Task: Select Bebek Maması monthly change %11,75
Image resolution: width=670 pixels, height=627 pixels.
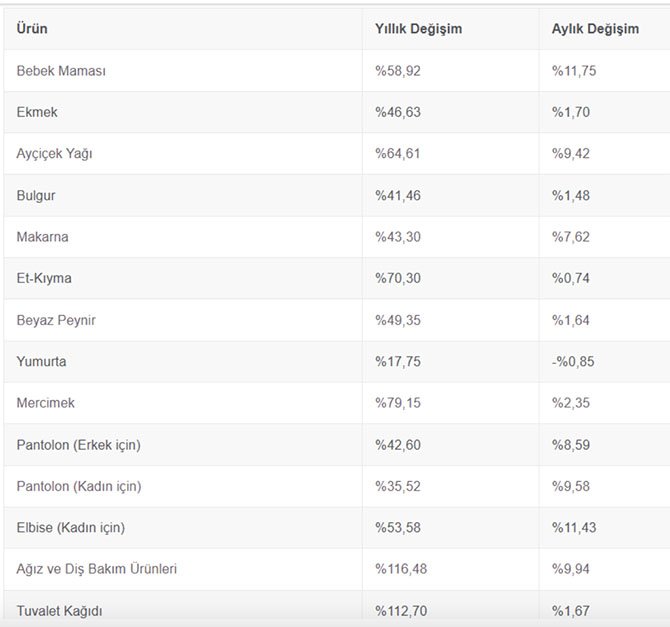Action: click(x=574, y=71)
